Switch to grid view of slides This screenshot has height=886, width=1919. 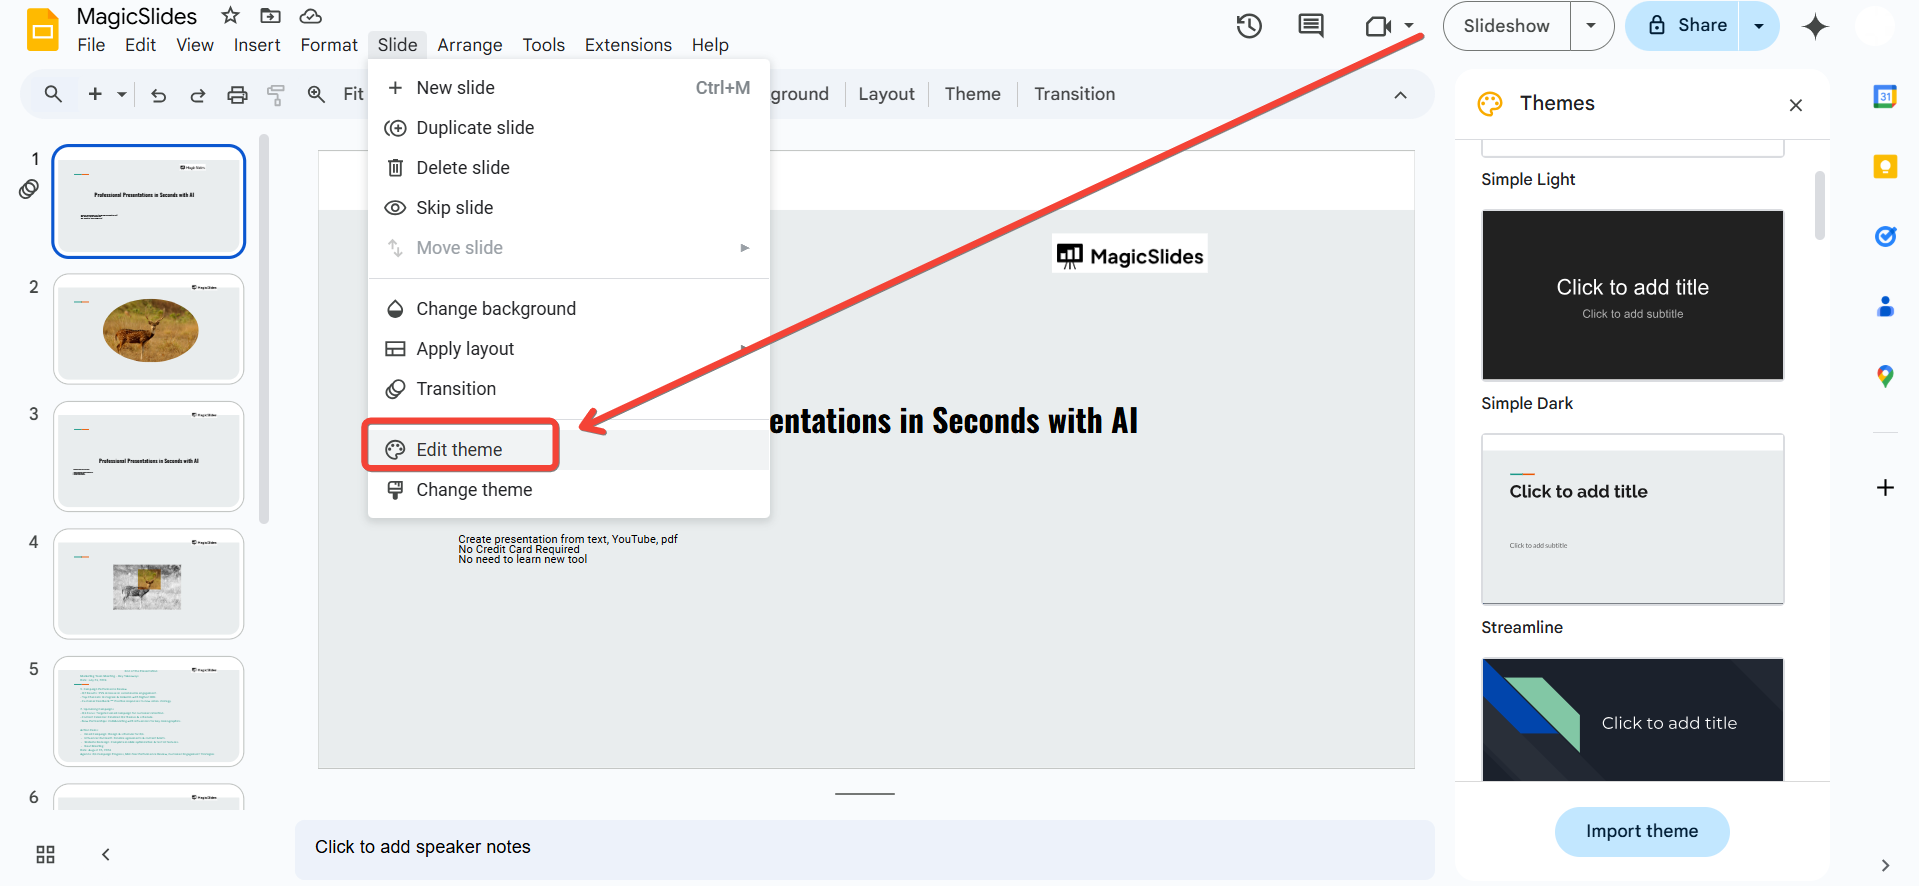pyautogui.click(x=45, y=854)
